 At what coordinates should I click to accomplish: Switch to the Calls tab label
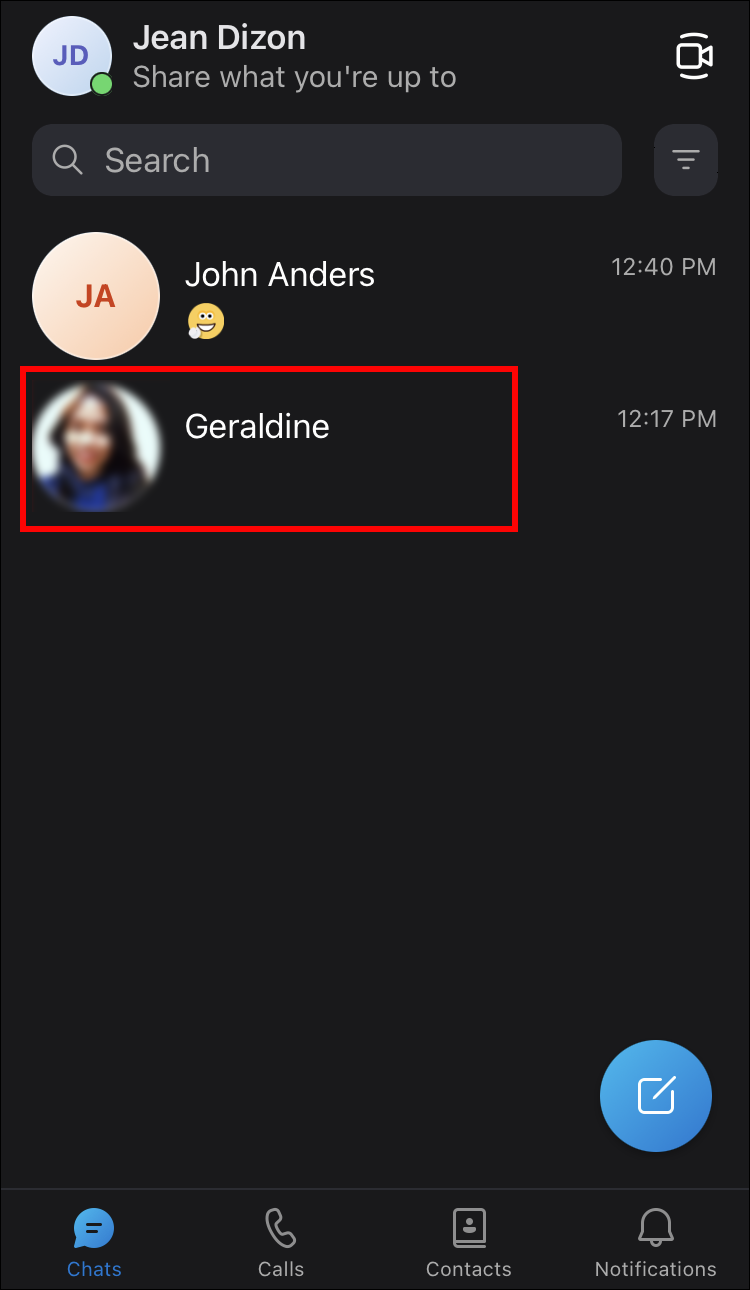click(x=281, y=1269)
